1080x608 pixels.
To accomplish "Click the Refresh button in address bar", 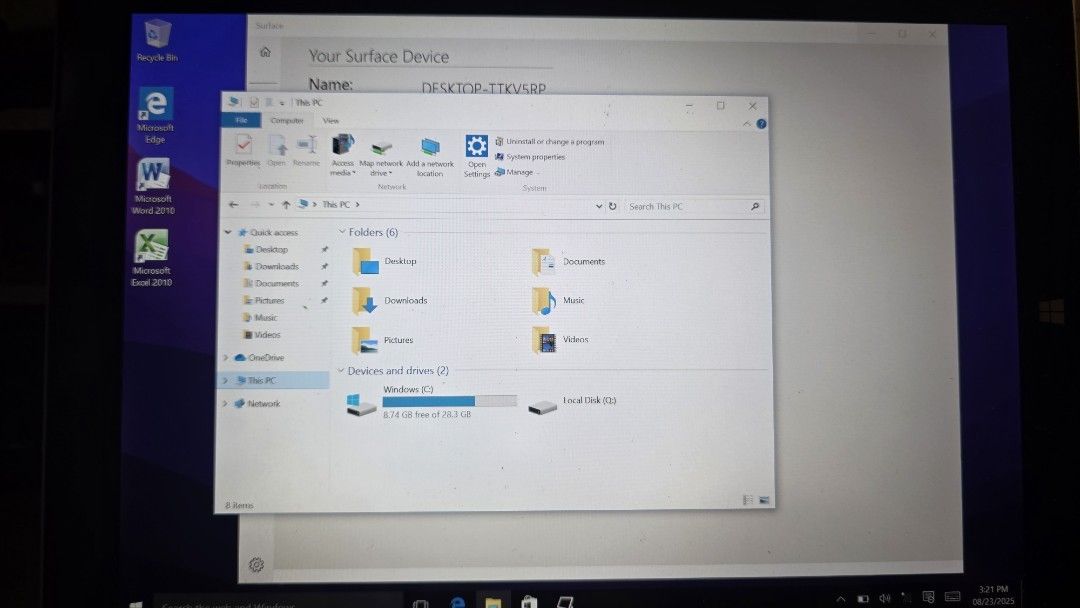I will pyautogui.click(x=612, y=206).
